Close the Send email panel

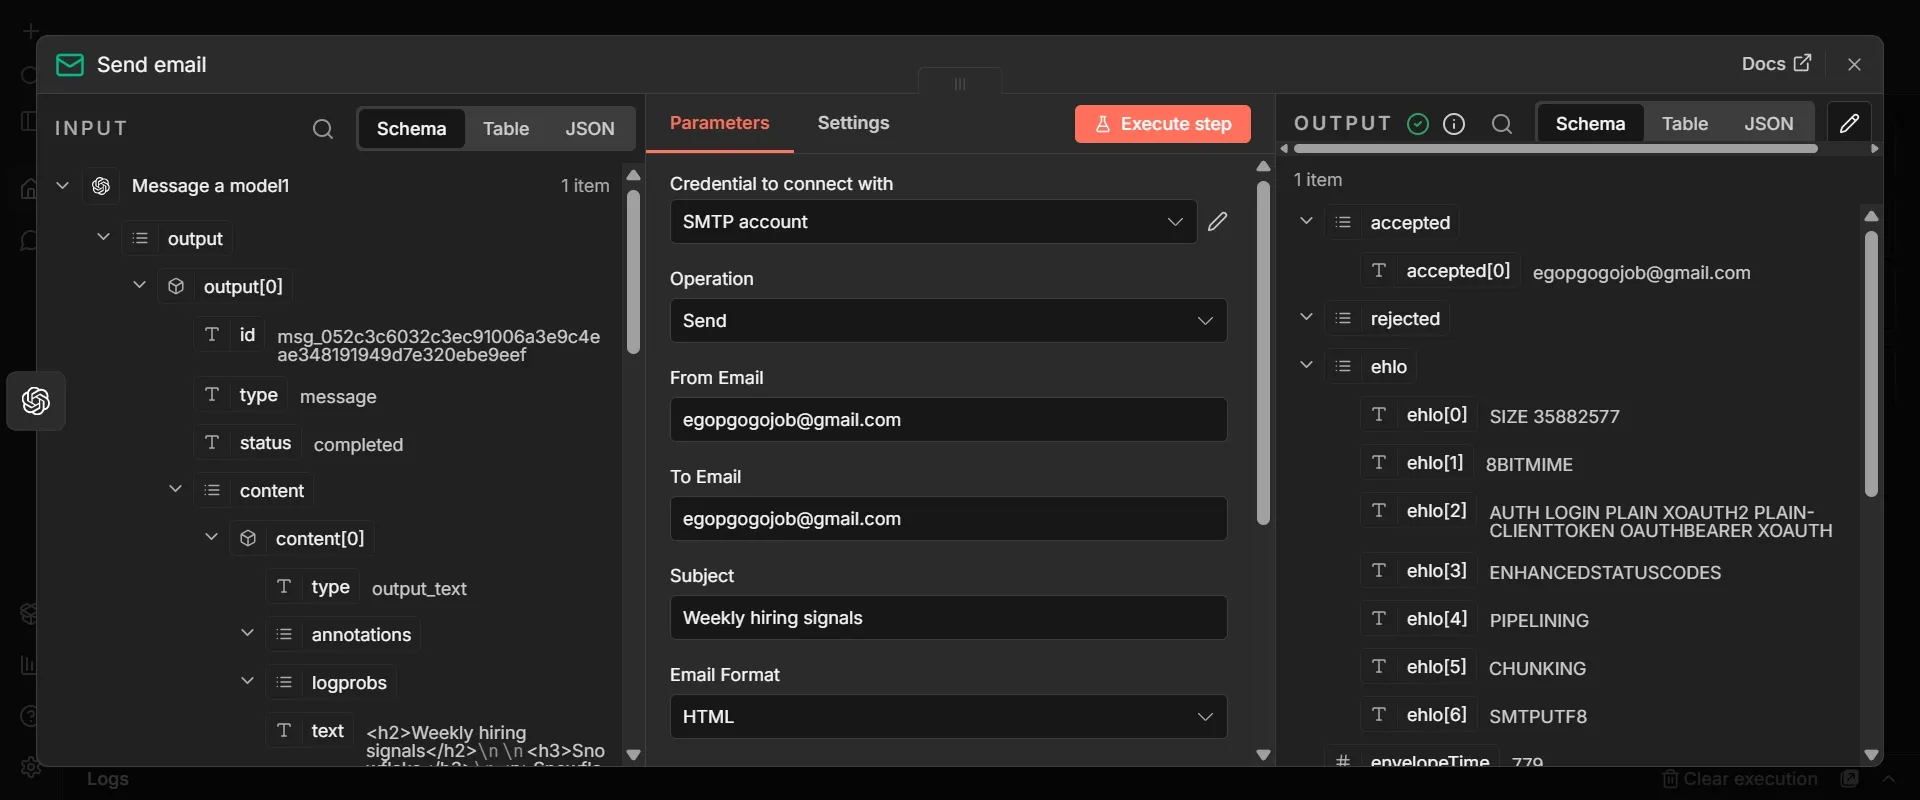pyautogui.click(x=1854, y=64)
